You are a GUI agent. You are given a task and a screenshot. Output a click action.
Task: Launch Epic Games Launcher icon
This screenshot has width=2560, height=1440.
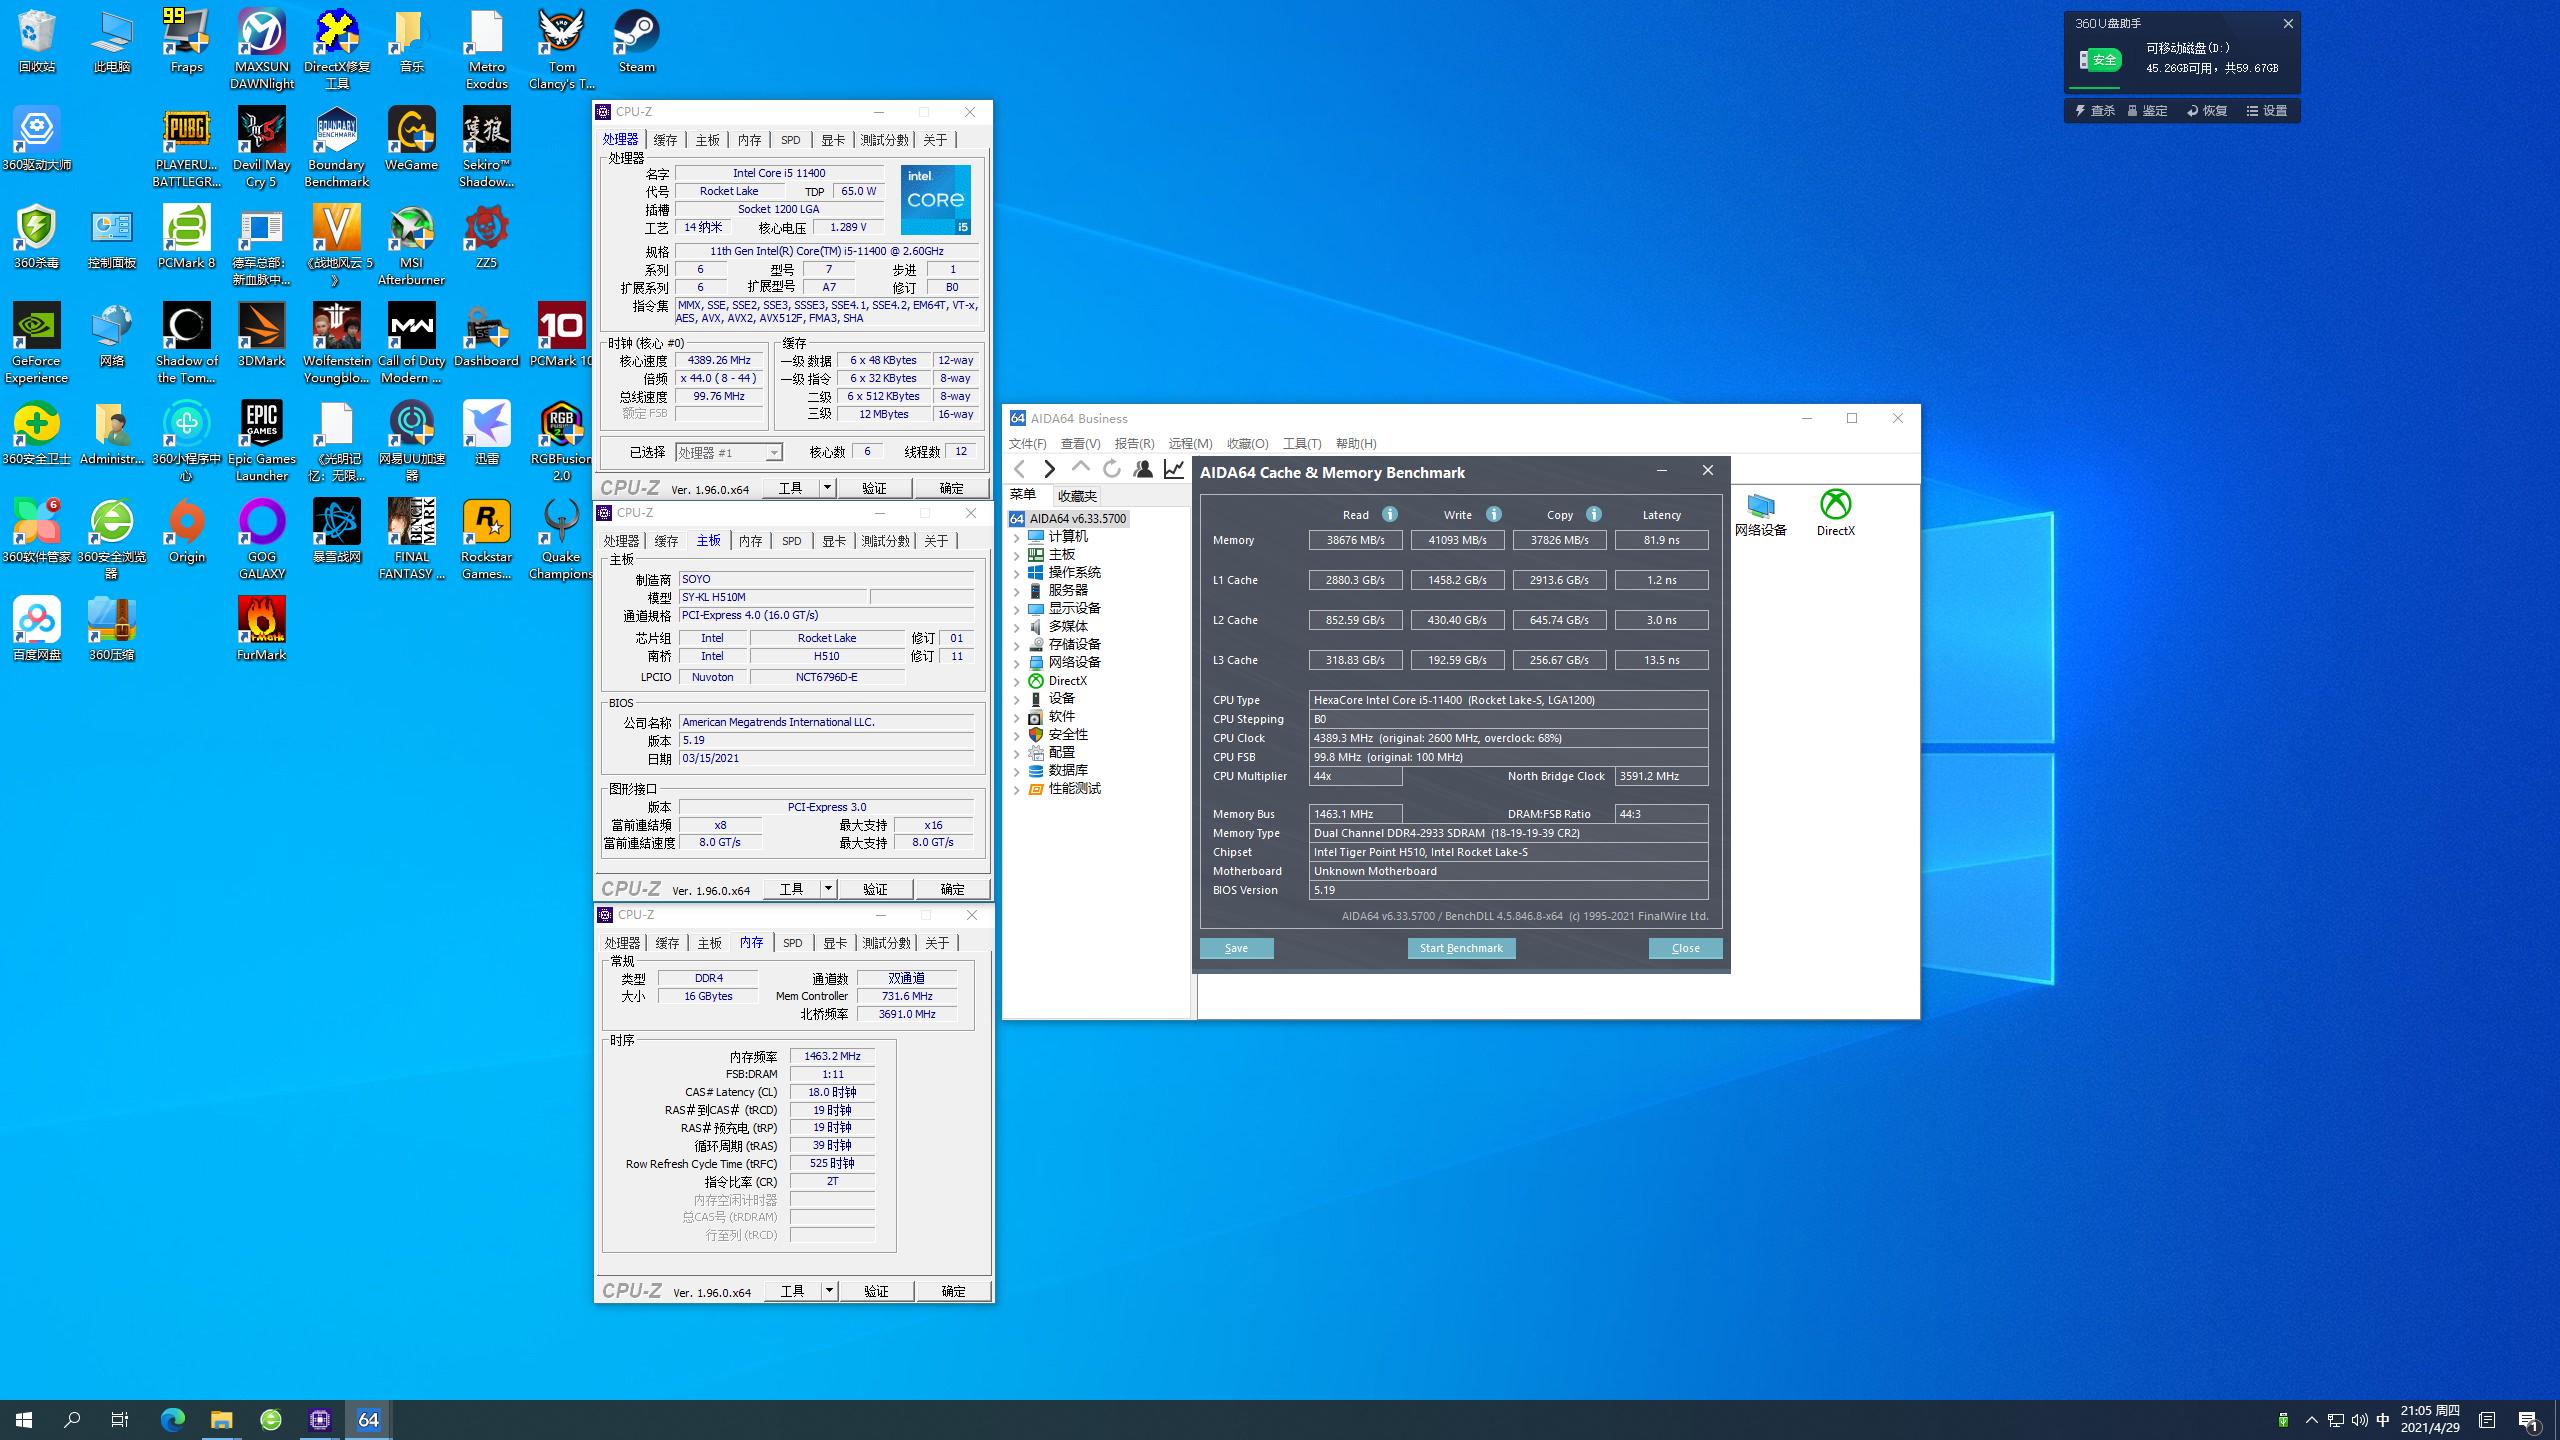[261, 442]
